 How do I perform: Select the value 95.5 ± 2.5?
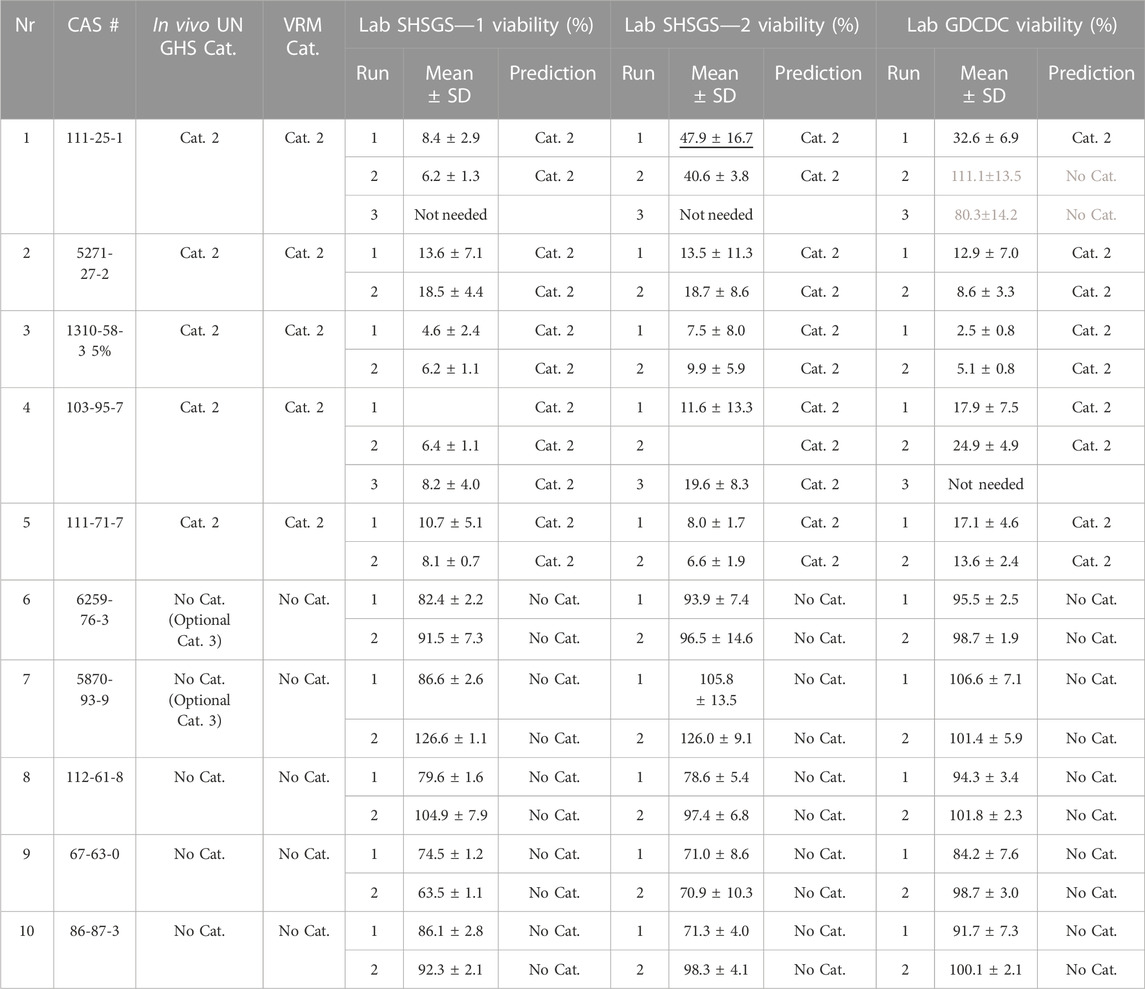986,600
